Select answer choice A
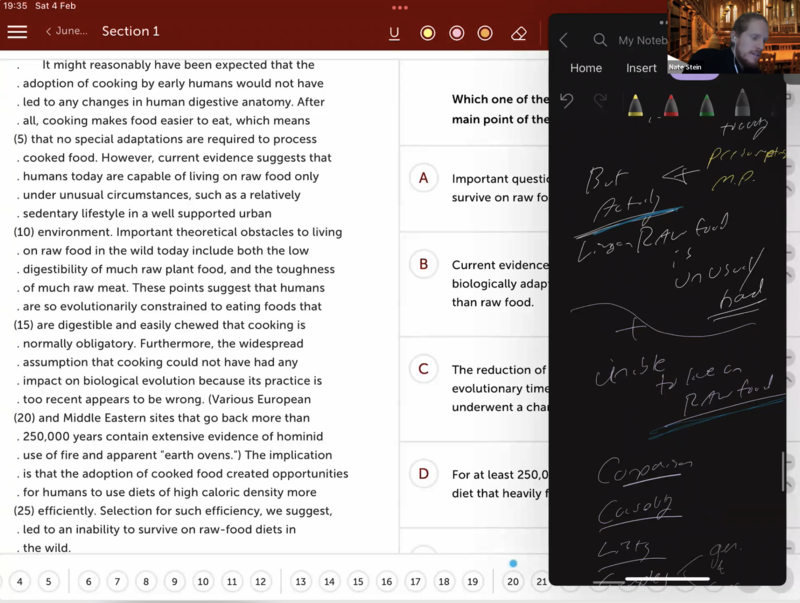800x603 pixels. pos(423,178)
